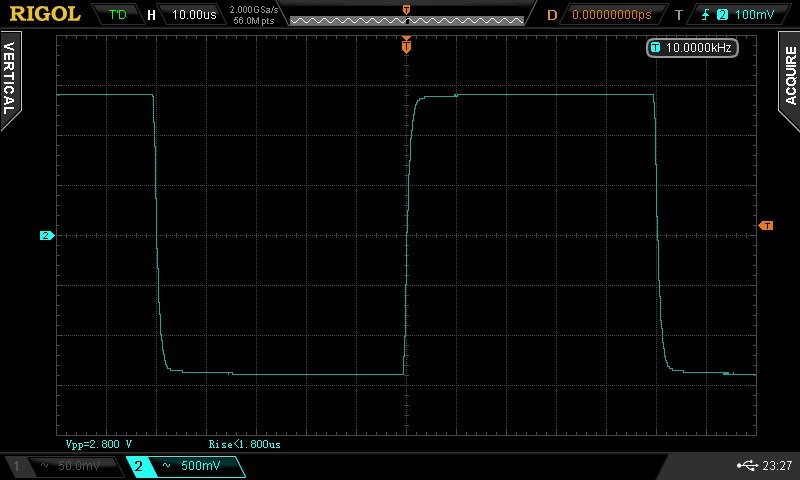The image size is (800, 480).
Task: Click the orange trigger position marker above grid
Action: 406,45
